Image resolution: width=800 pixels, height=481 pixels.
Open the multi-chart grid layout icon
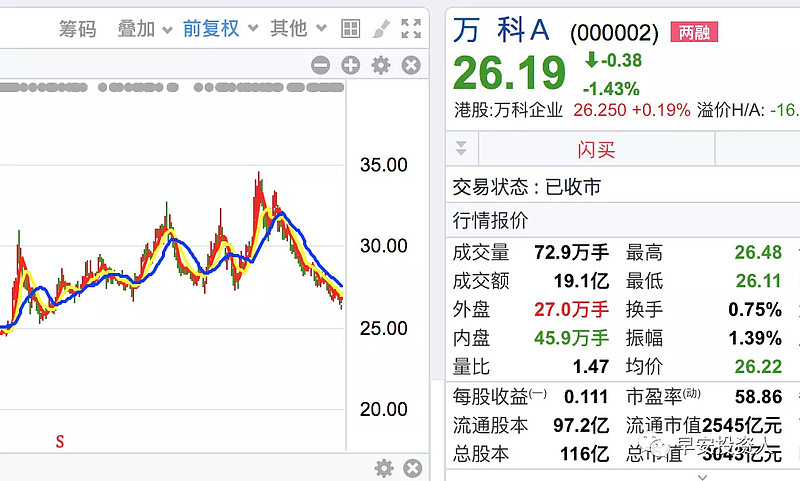coord(351,29)
